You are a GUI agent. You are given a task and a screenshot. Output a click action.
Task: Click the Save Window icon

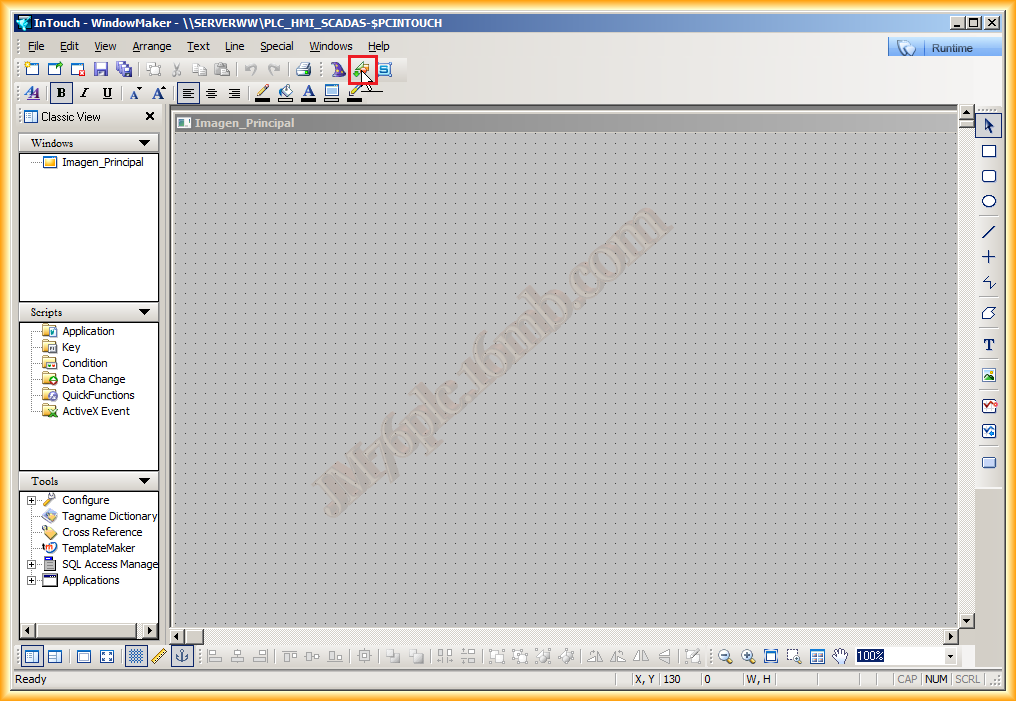(x=101, y=70)
